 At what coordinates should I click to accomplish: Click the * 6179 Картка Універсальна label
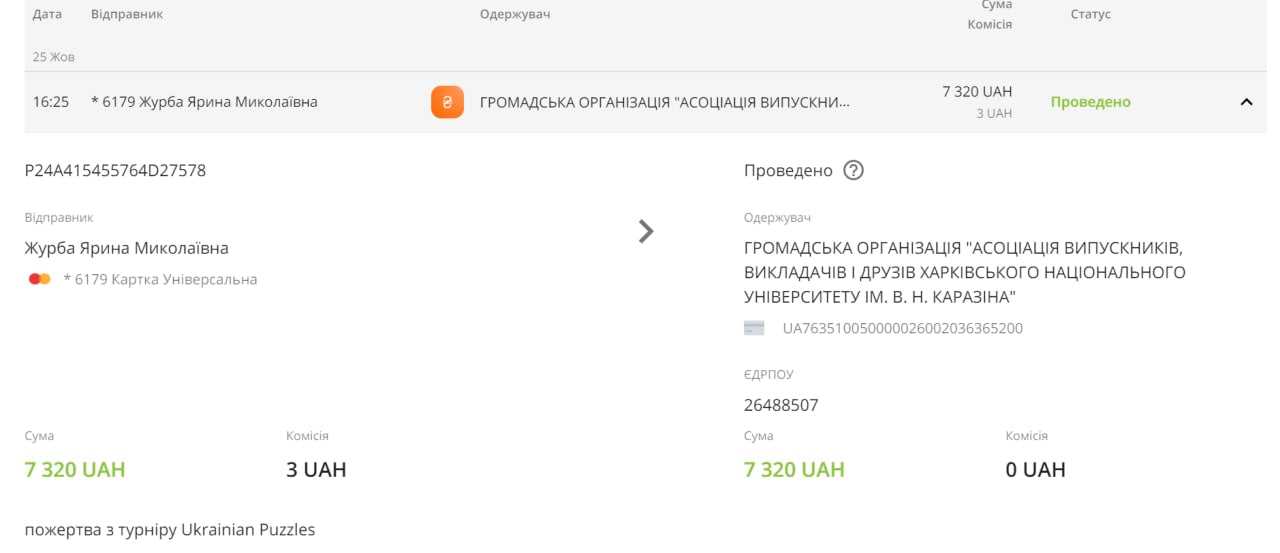click(160, 279)
